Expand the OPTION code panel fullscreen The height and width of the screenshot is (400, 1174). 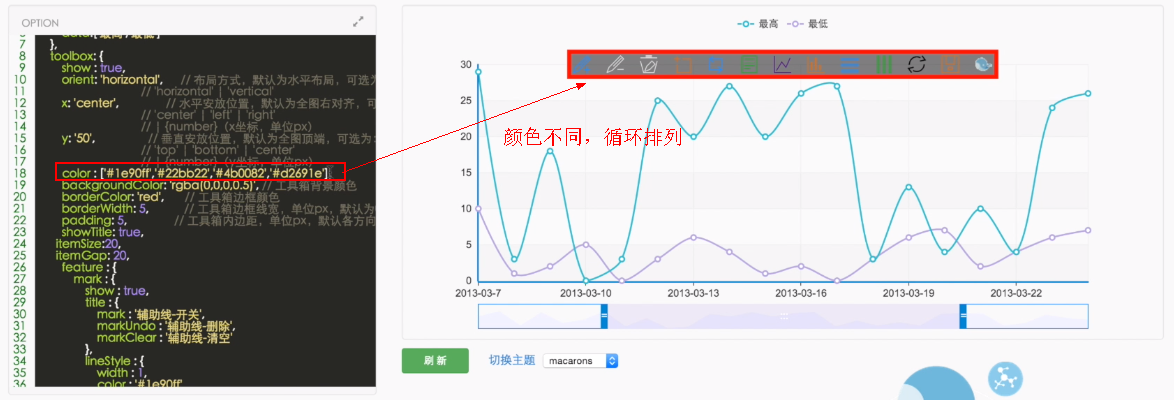(358, 22)
